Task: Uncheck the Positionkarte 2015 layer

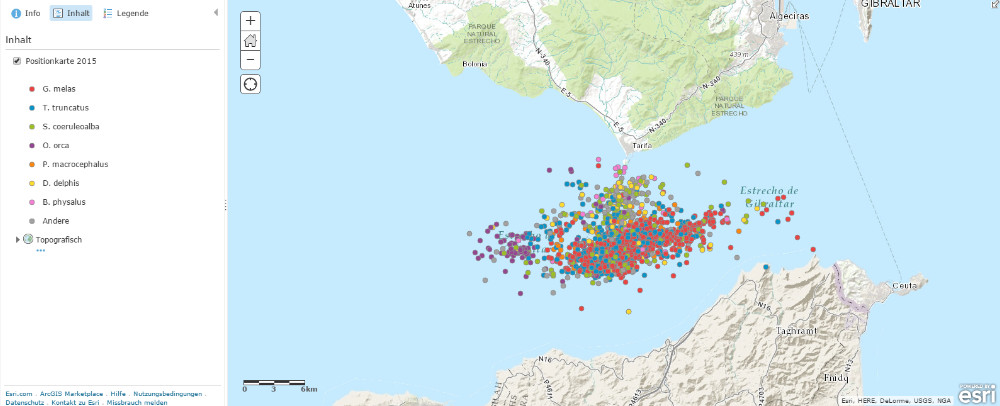Action: 17,61
